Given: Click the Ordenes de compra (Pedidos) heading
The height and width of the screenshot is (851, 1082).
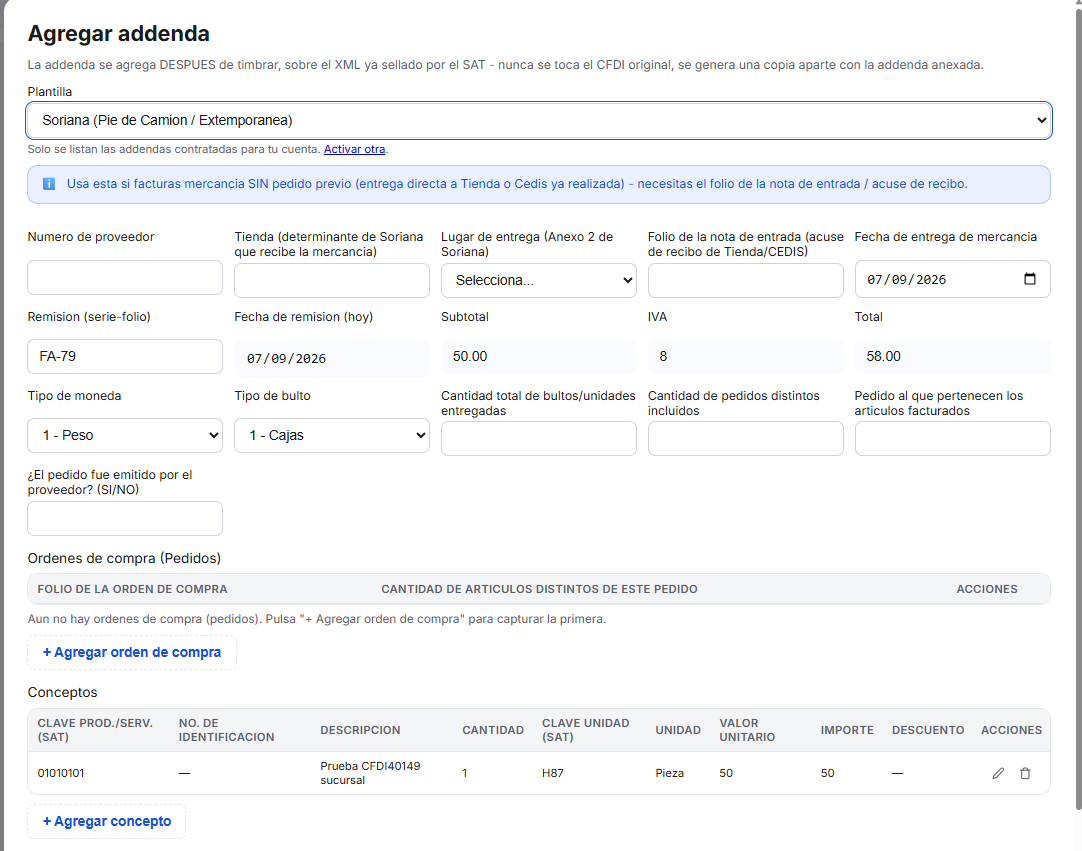Looking at the screenshot, I should click(124, 558).
